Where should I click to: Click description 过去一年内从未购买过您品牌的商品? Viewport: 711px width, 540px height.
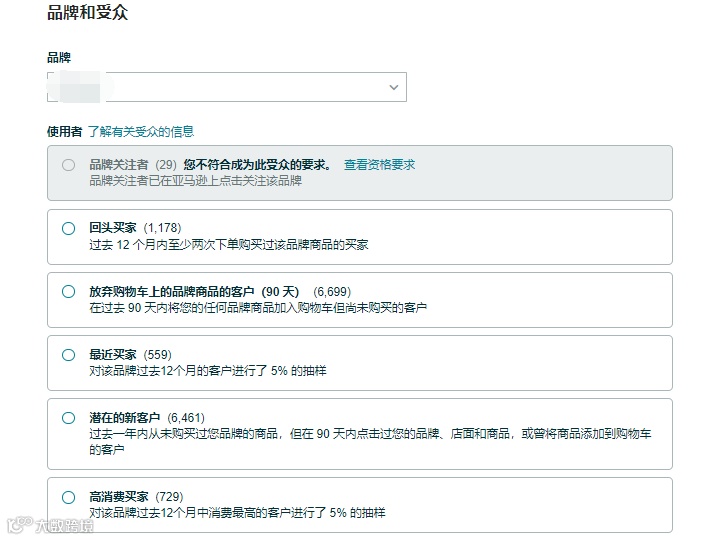370,442
